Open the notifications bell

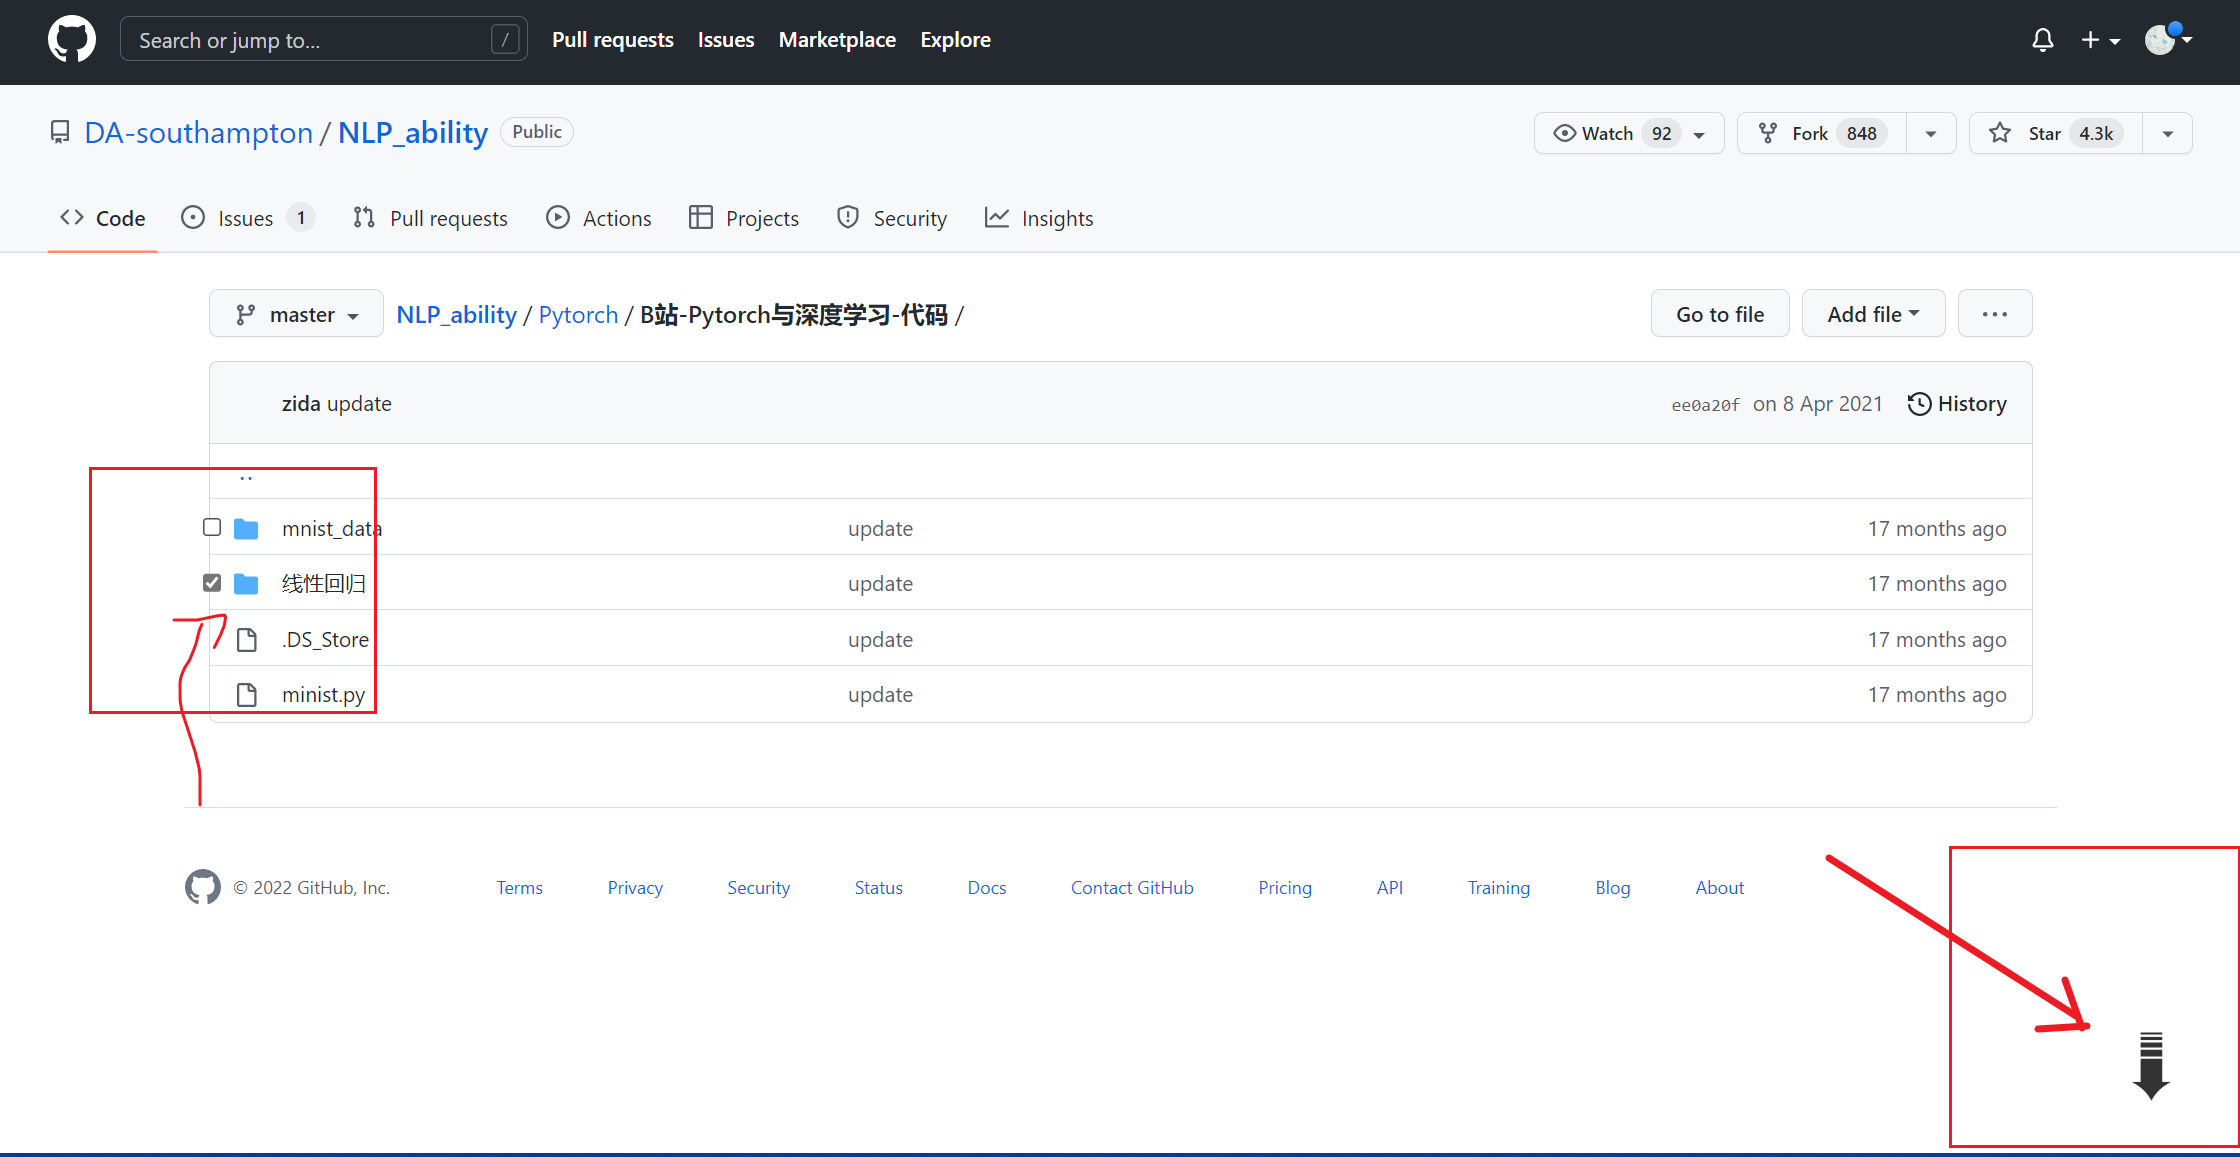2042,40
